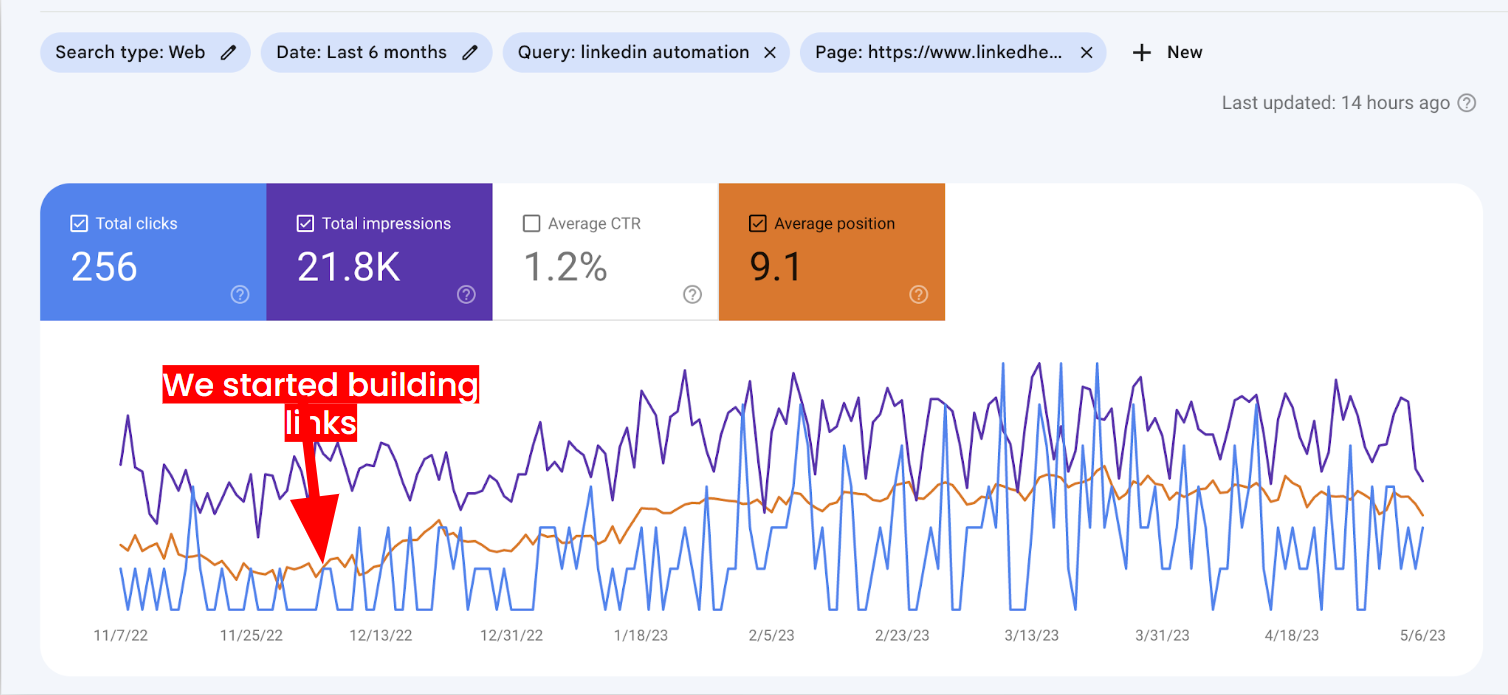
Task: Select the 9.1 average position value
Action: 774,267
